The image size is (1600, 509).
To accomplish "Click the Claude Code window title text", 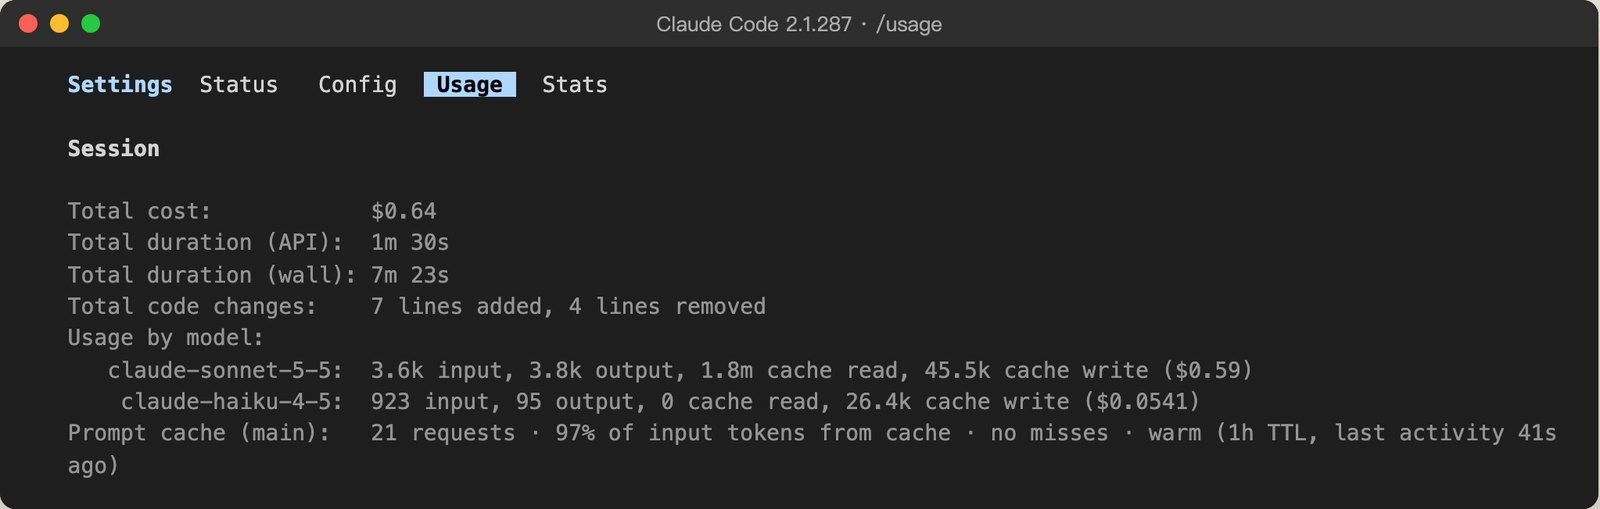I will [798, 24].
